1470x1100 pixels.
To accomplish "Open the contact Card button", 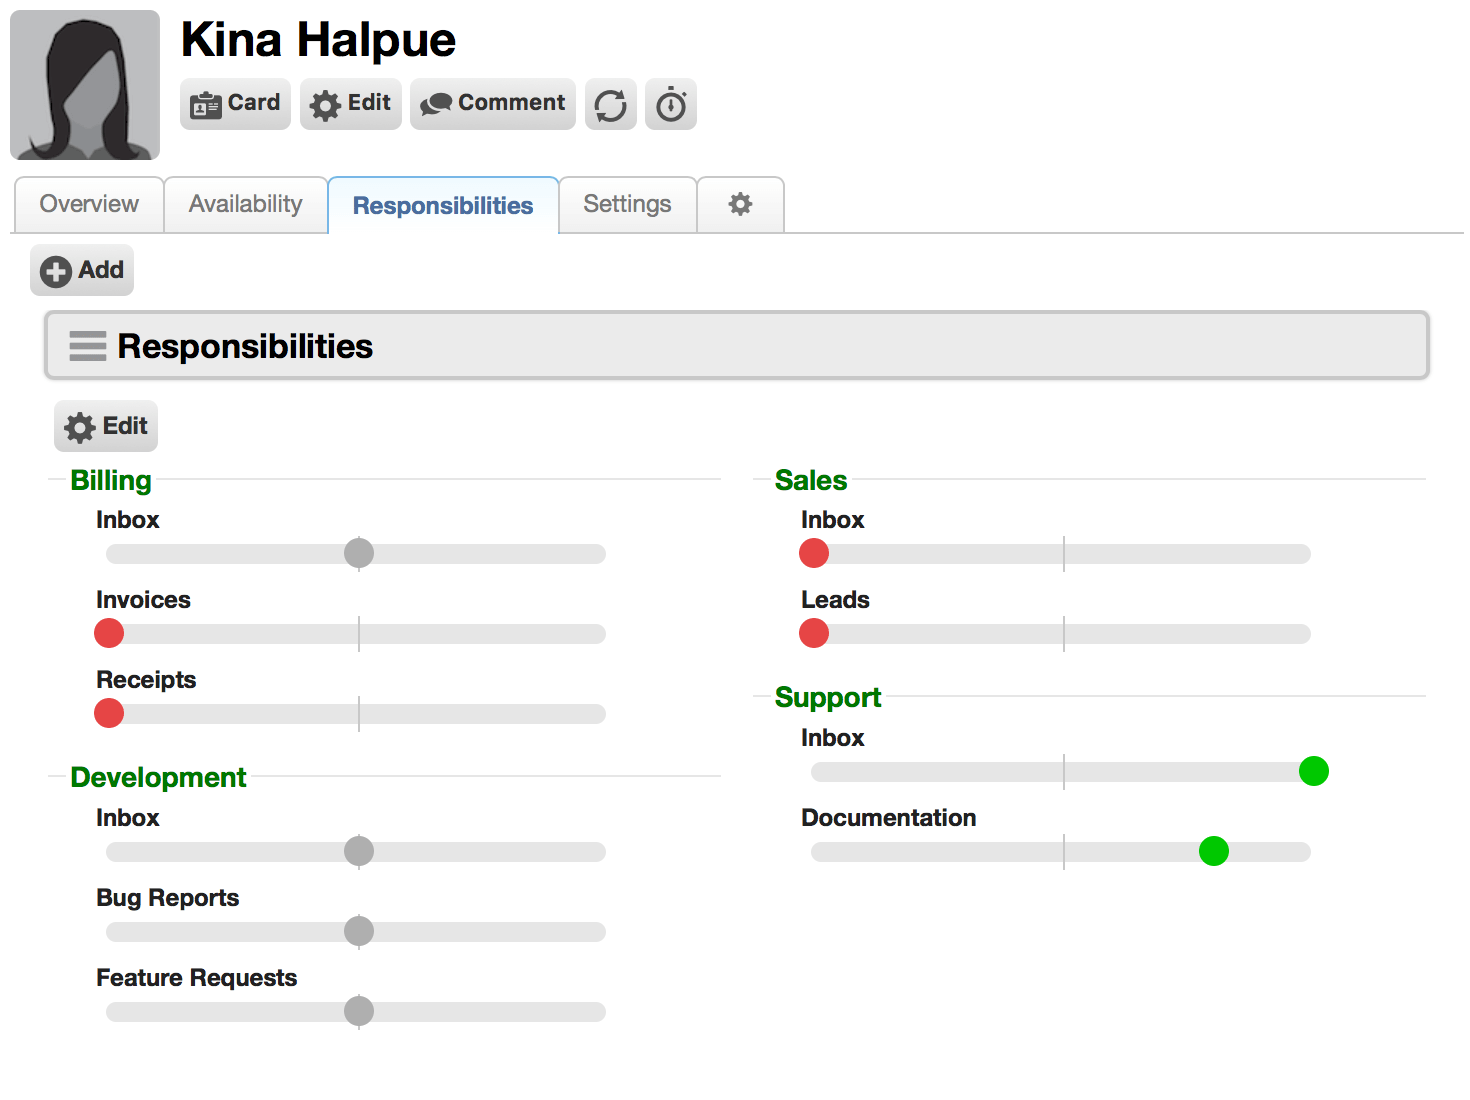I will coord(235,104).
